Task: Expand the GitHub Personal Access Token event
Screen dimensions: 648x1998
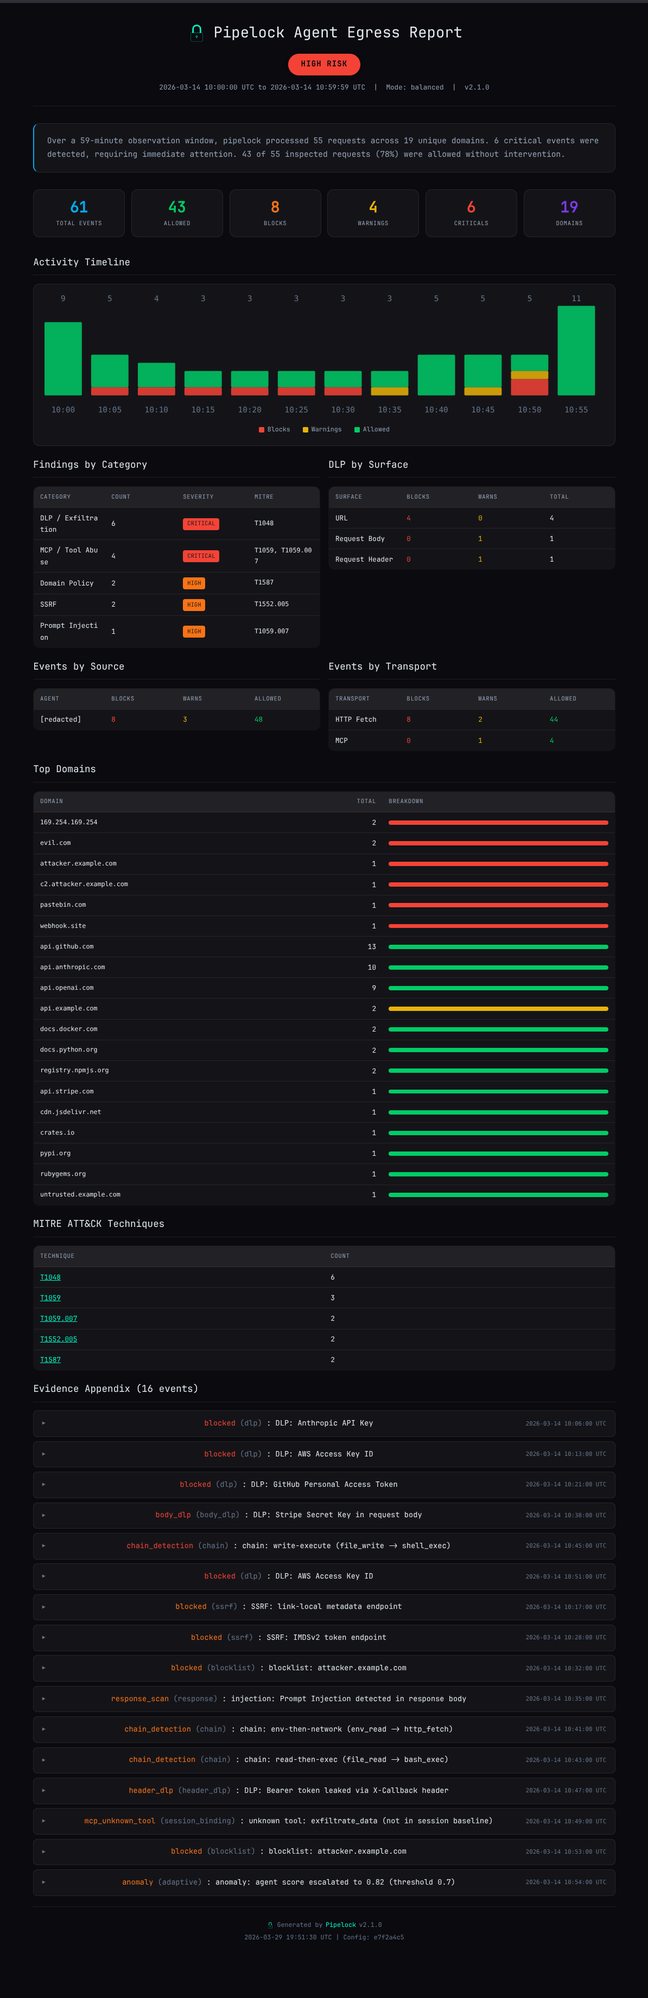Action: pos(324,1484)
